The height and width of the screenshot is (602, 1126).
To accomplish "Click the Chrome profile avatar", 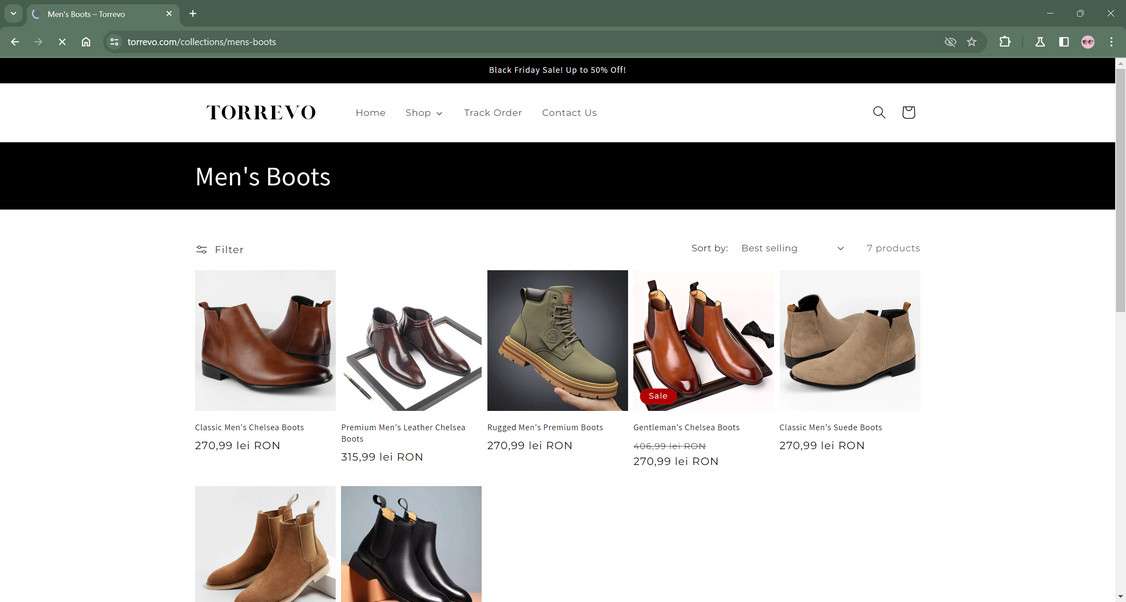I will [1087, 41].
